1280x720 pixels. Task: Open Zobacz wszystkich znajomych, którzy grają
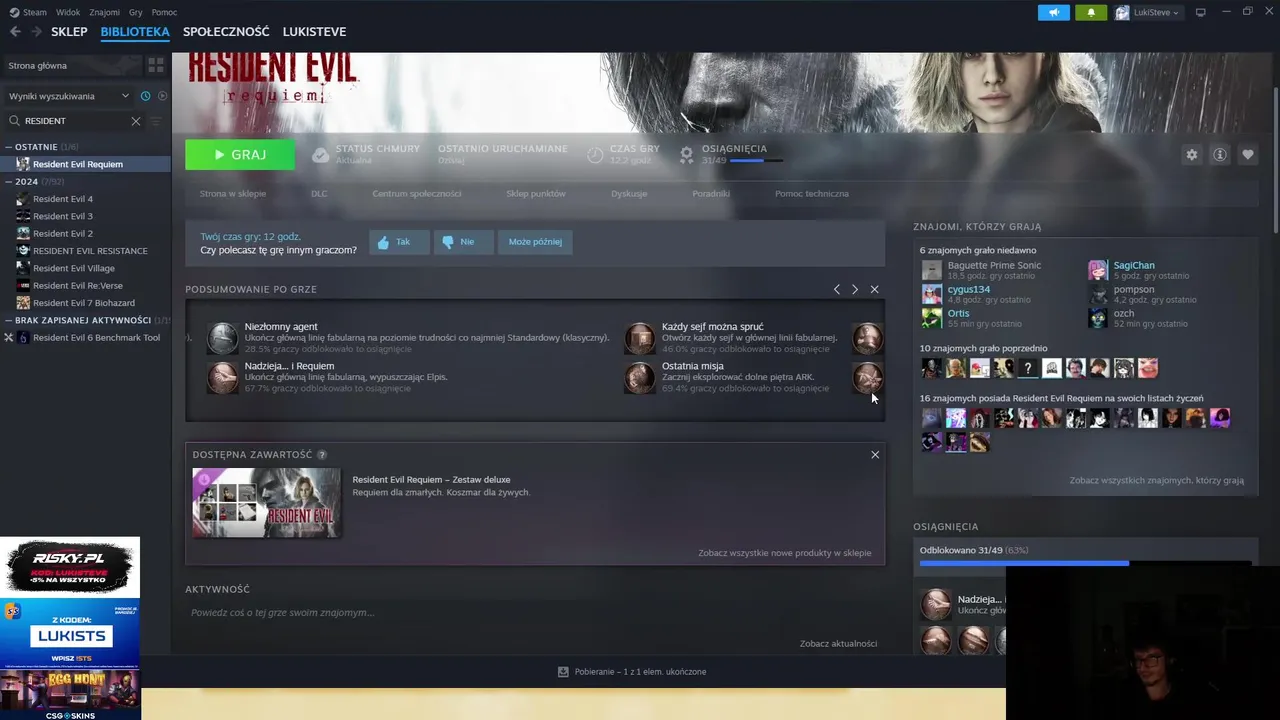click(x=1157, y=481)
